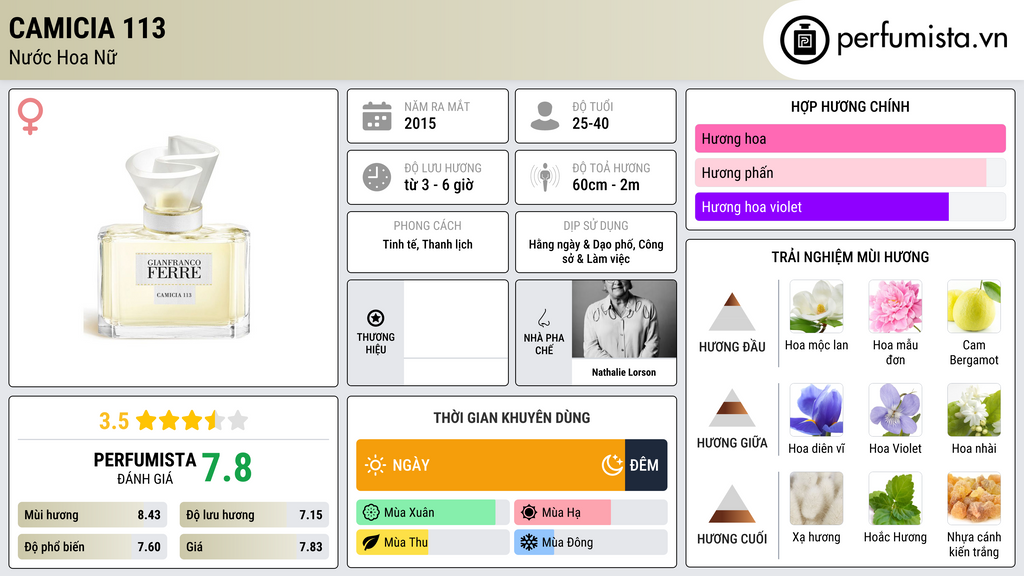Click the person icon beside Độ tuổi
The image size is (1024, 576).
click(545, 116)
